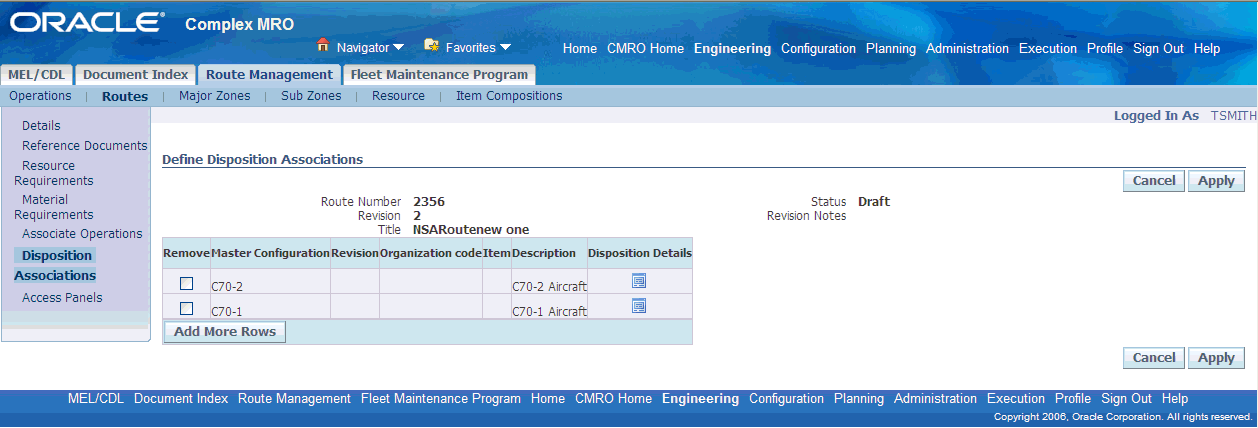Open Material Requirements in side menu
This screenshot has height=428, width=1258.
pos(54,207)
